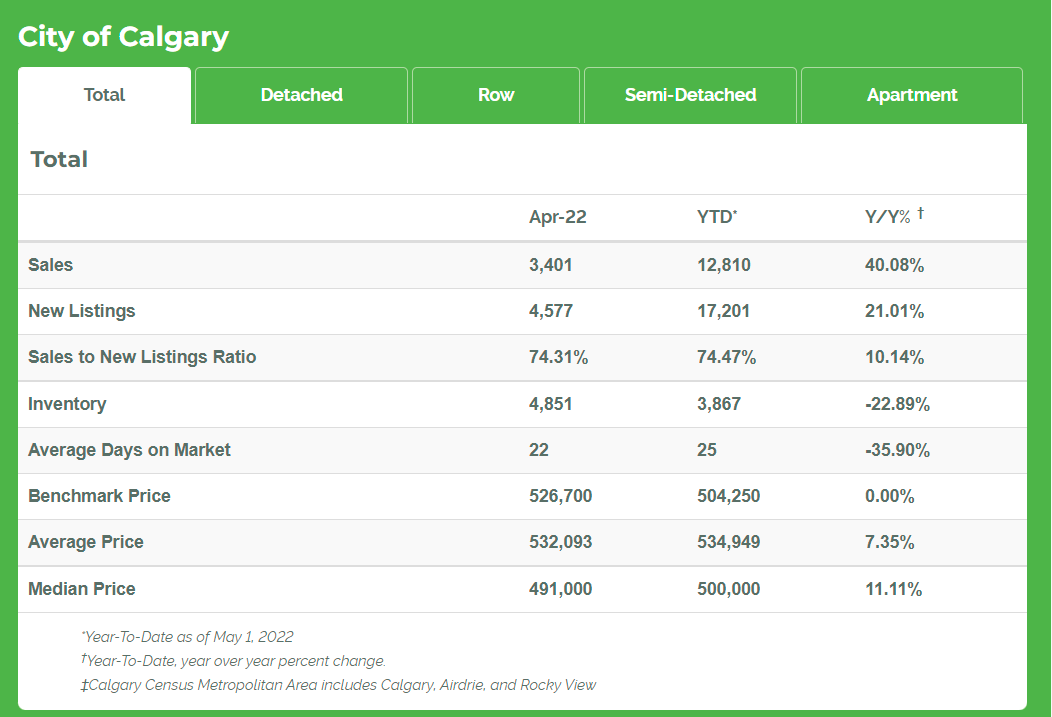The image size is (1052, 717).
Task: Select the YTD New Listings value 17,201
Action: (723, 311)
